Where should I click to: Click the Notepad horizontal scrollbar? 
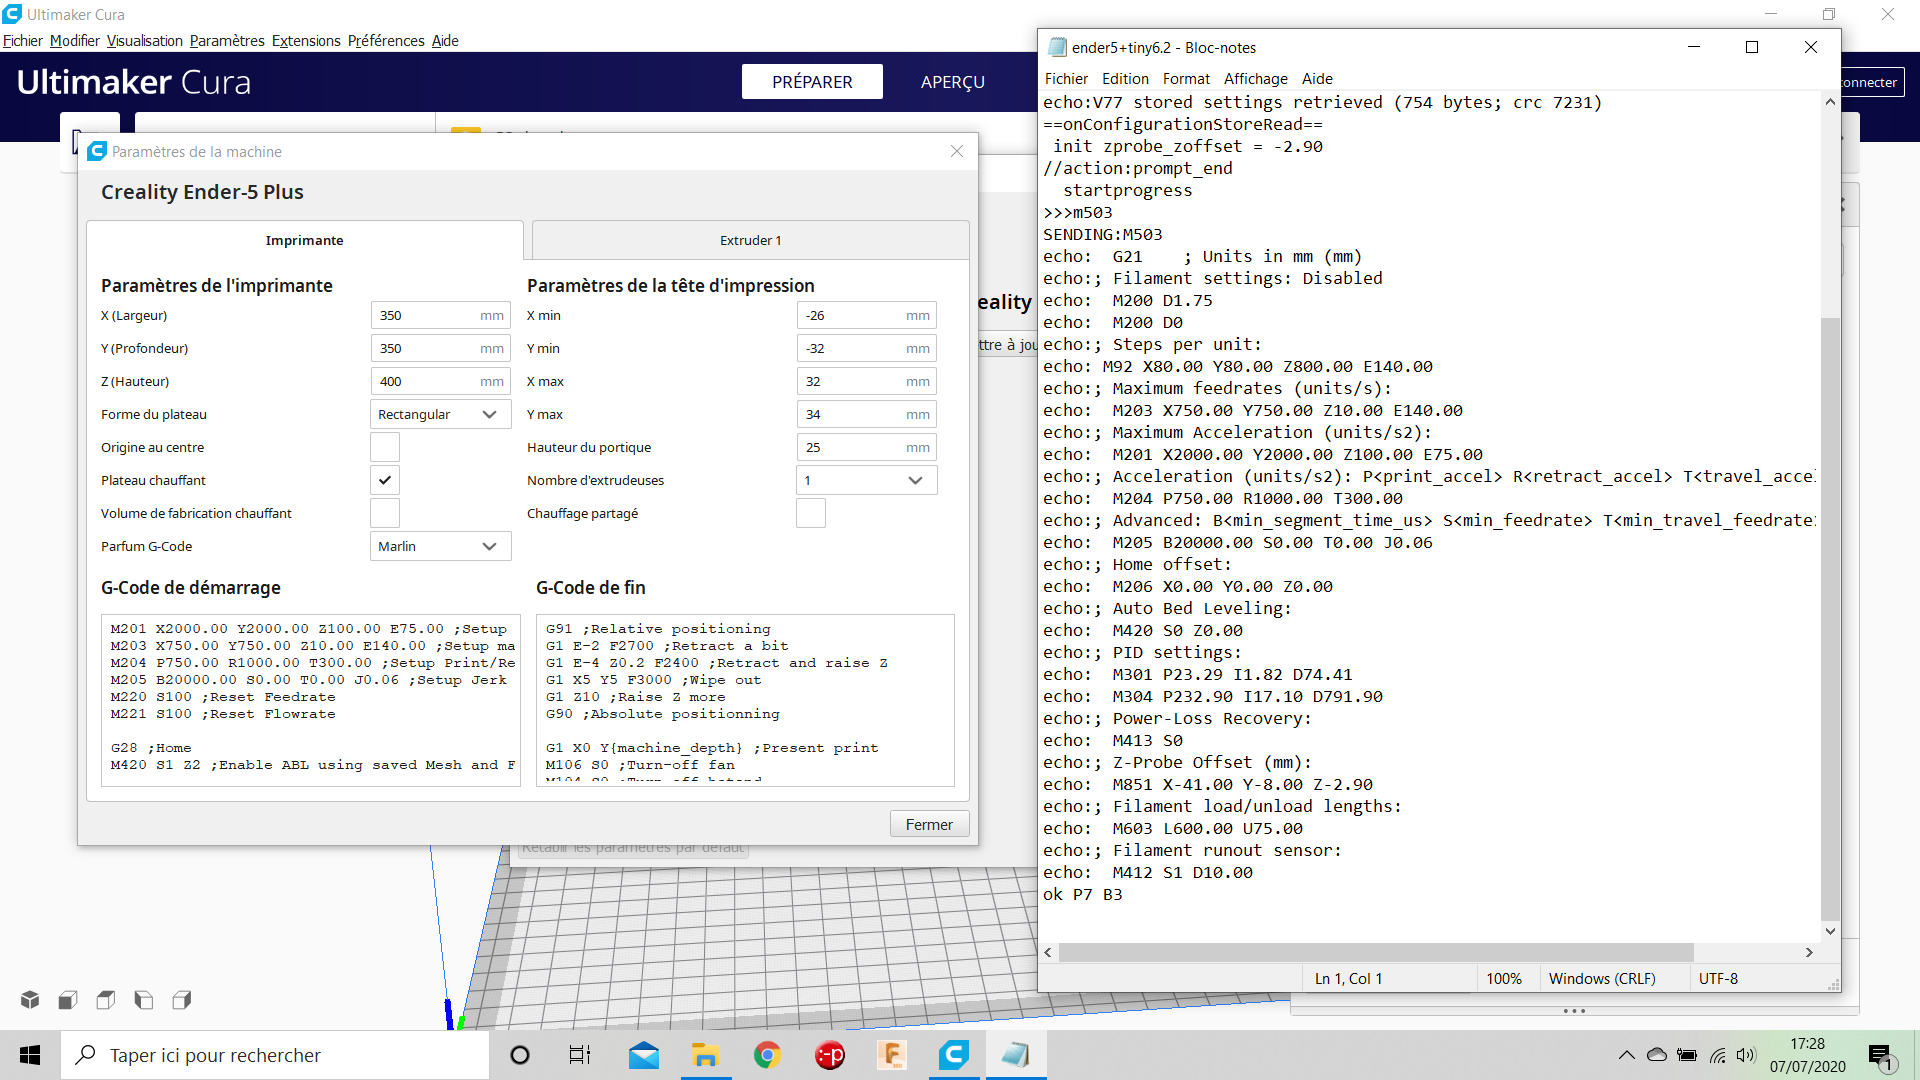click(x=1375, y=952)
